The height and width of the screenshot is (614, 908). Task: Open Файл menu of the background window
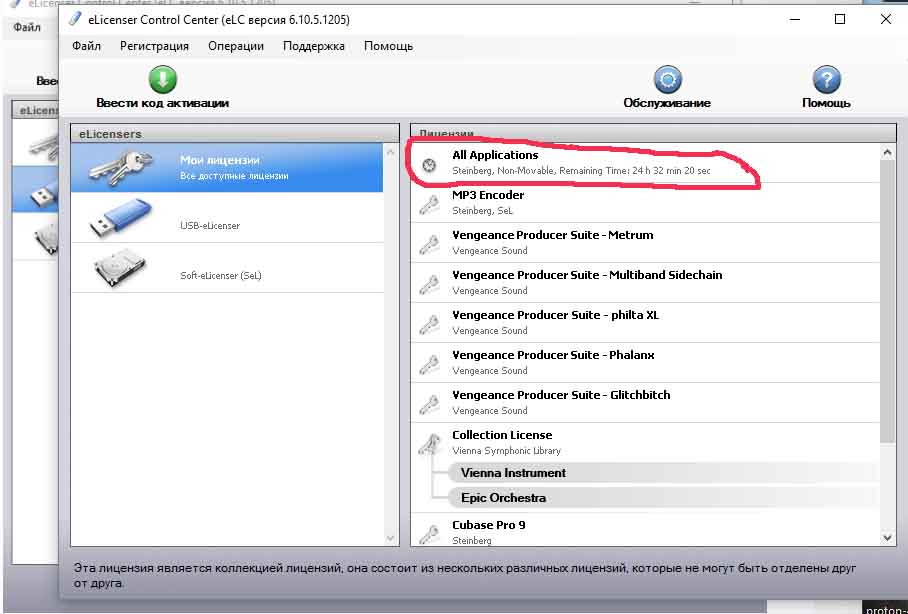pos(27,27)
